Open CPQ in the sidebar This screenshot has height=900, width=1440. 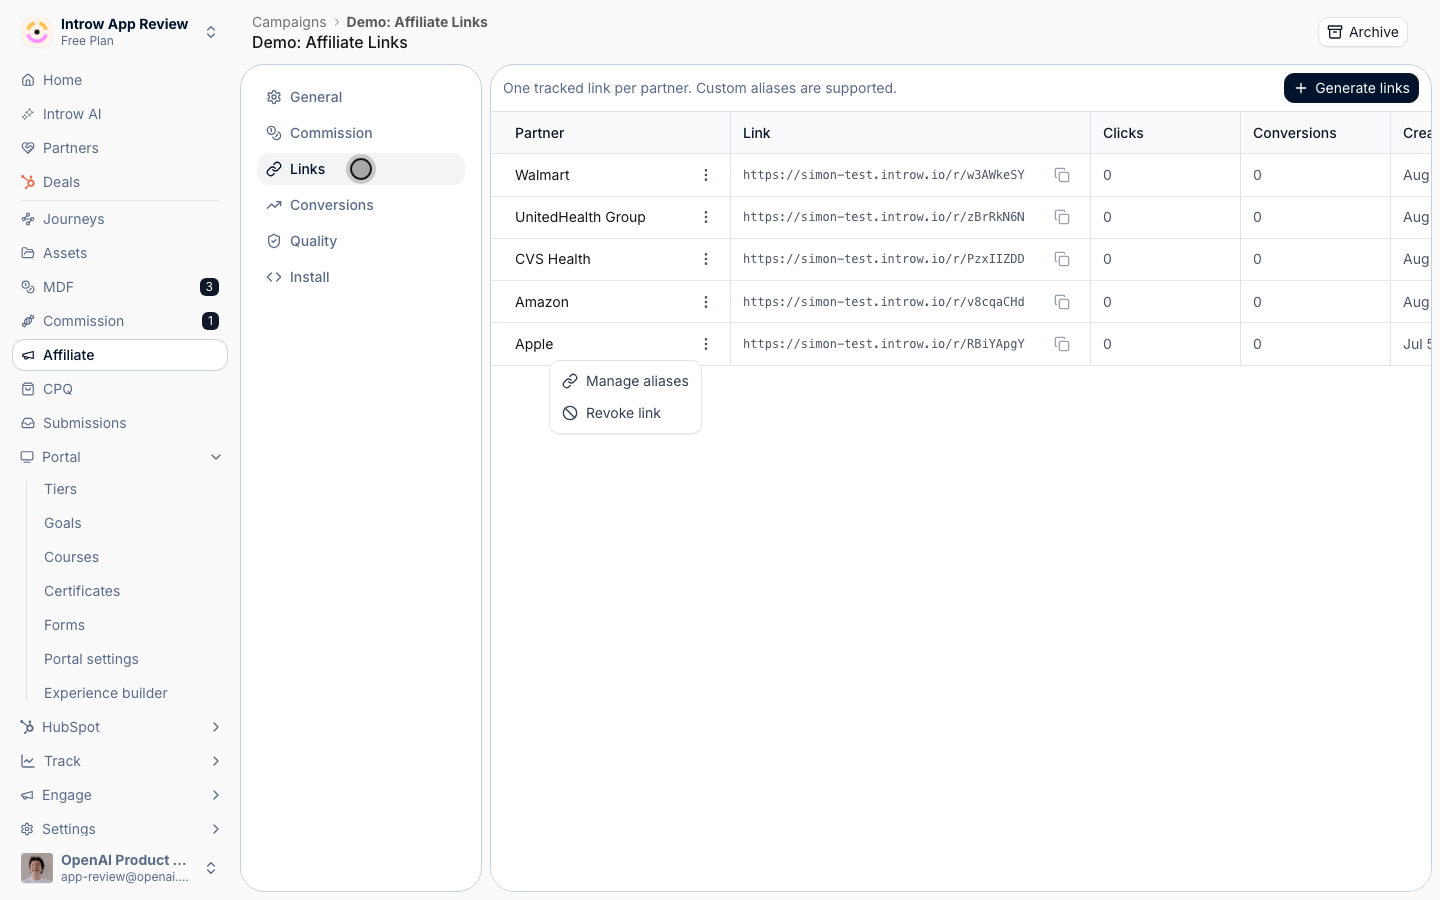tap(120, 389)
